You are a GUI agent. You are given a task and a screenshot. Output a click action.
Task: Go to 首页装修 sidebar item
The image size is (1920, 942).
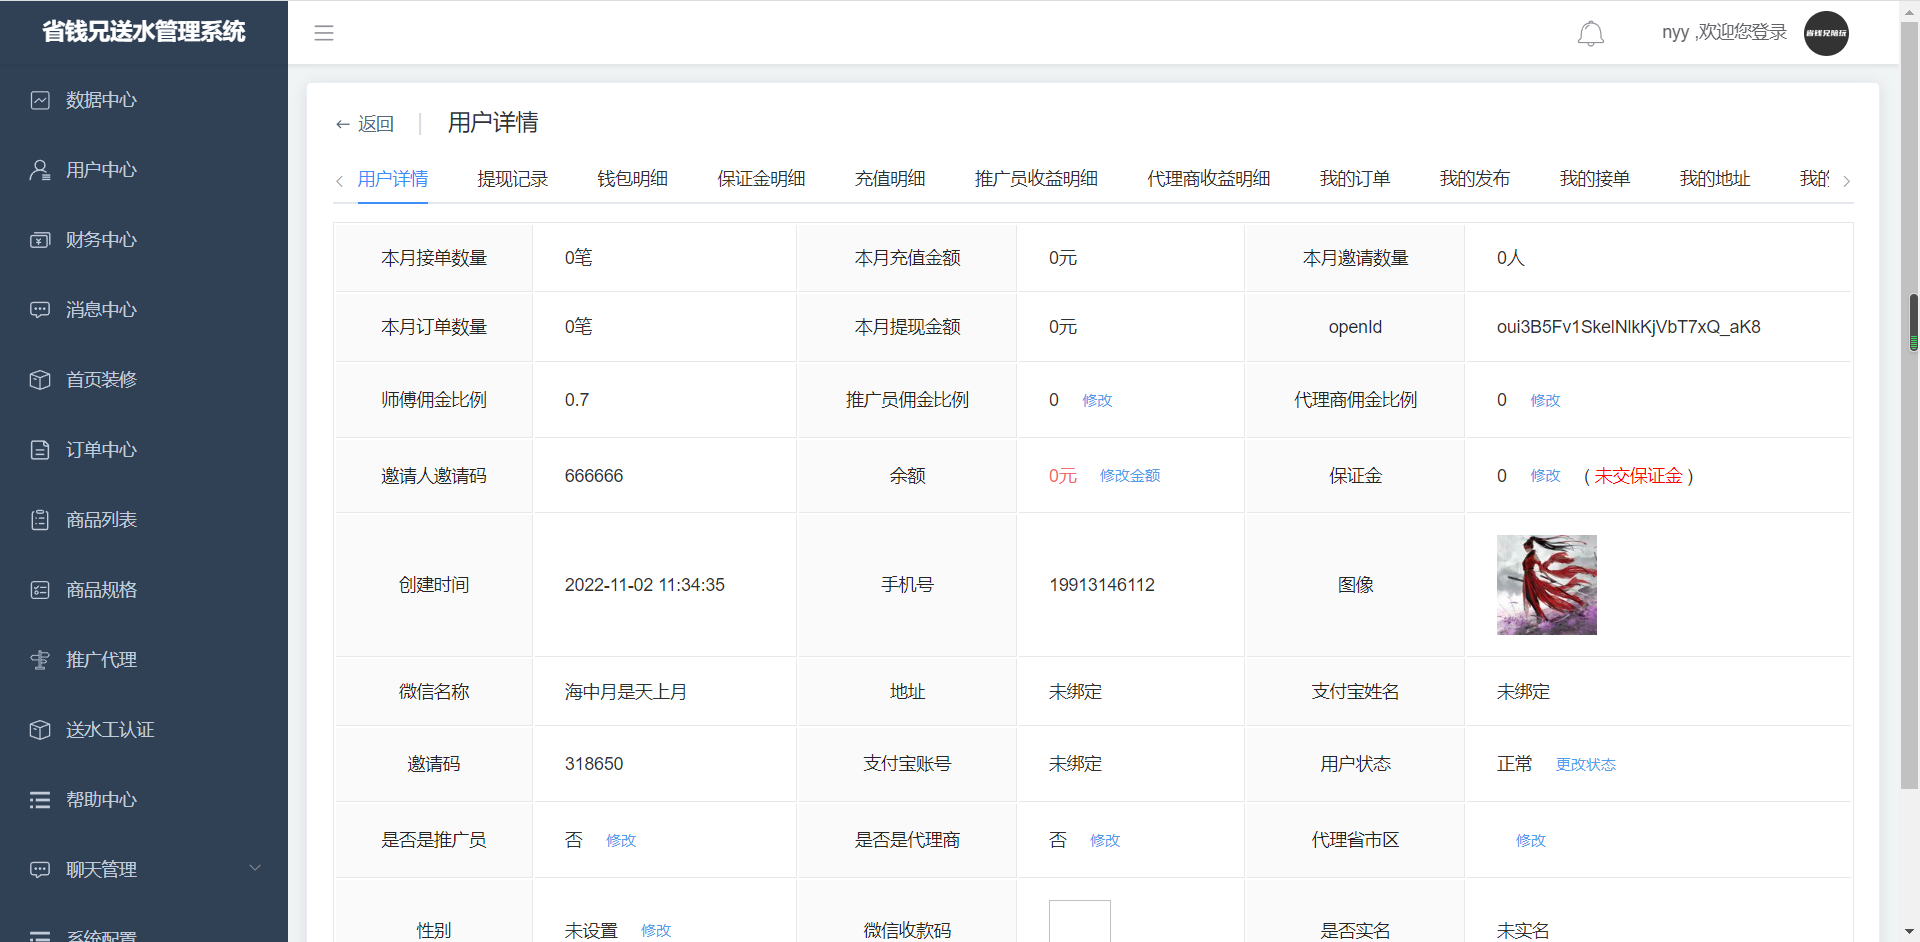click(101, 380)
